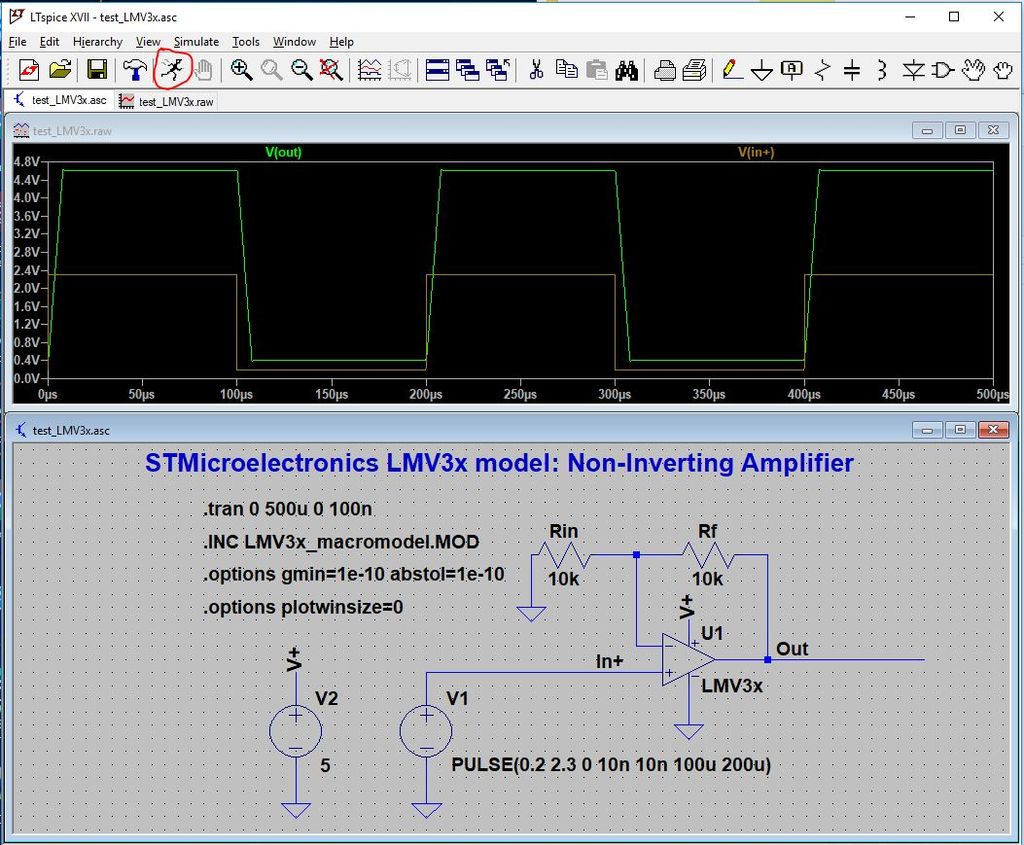Open the Window menu
The height and width of the screenshot is (845, 1024).
(294, 42)
